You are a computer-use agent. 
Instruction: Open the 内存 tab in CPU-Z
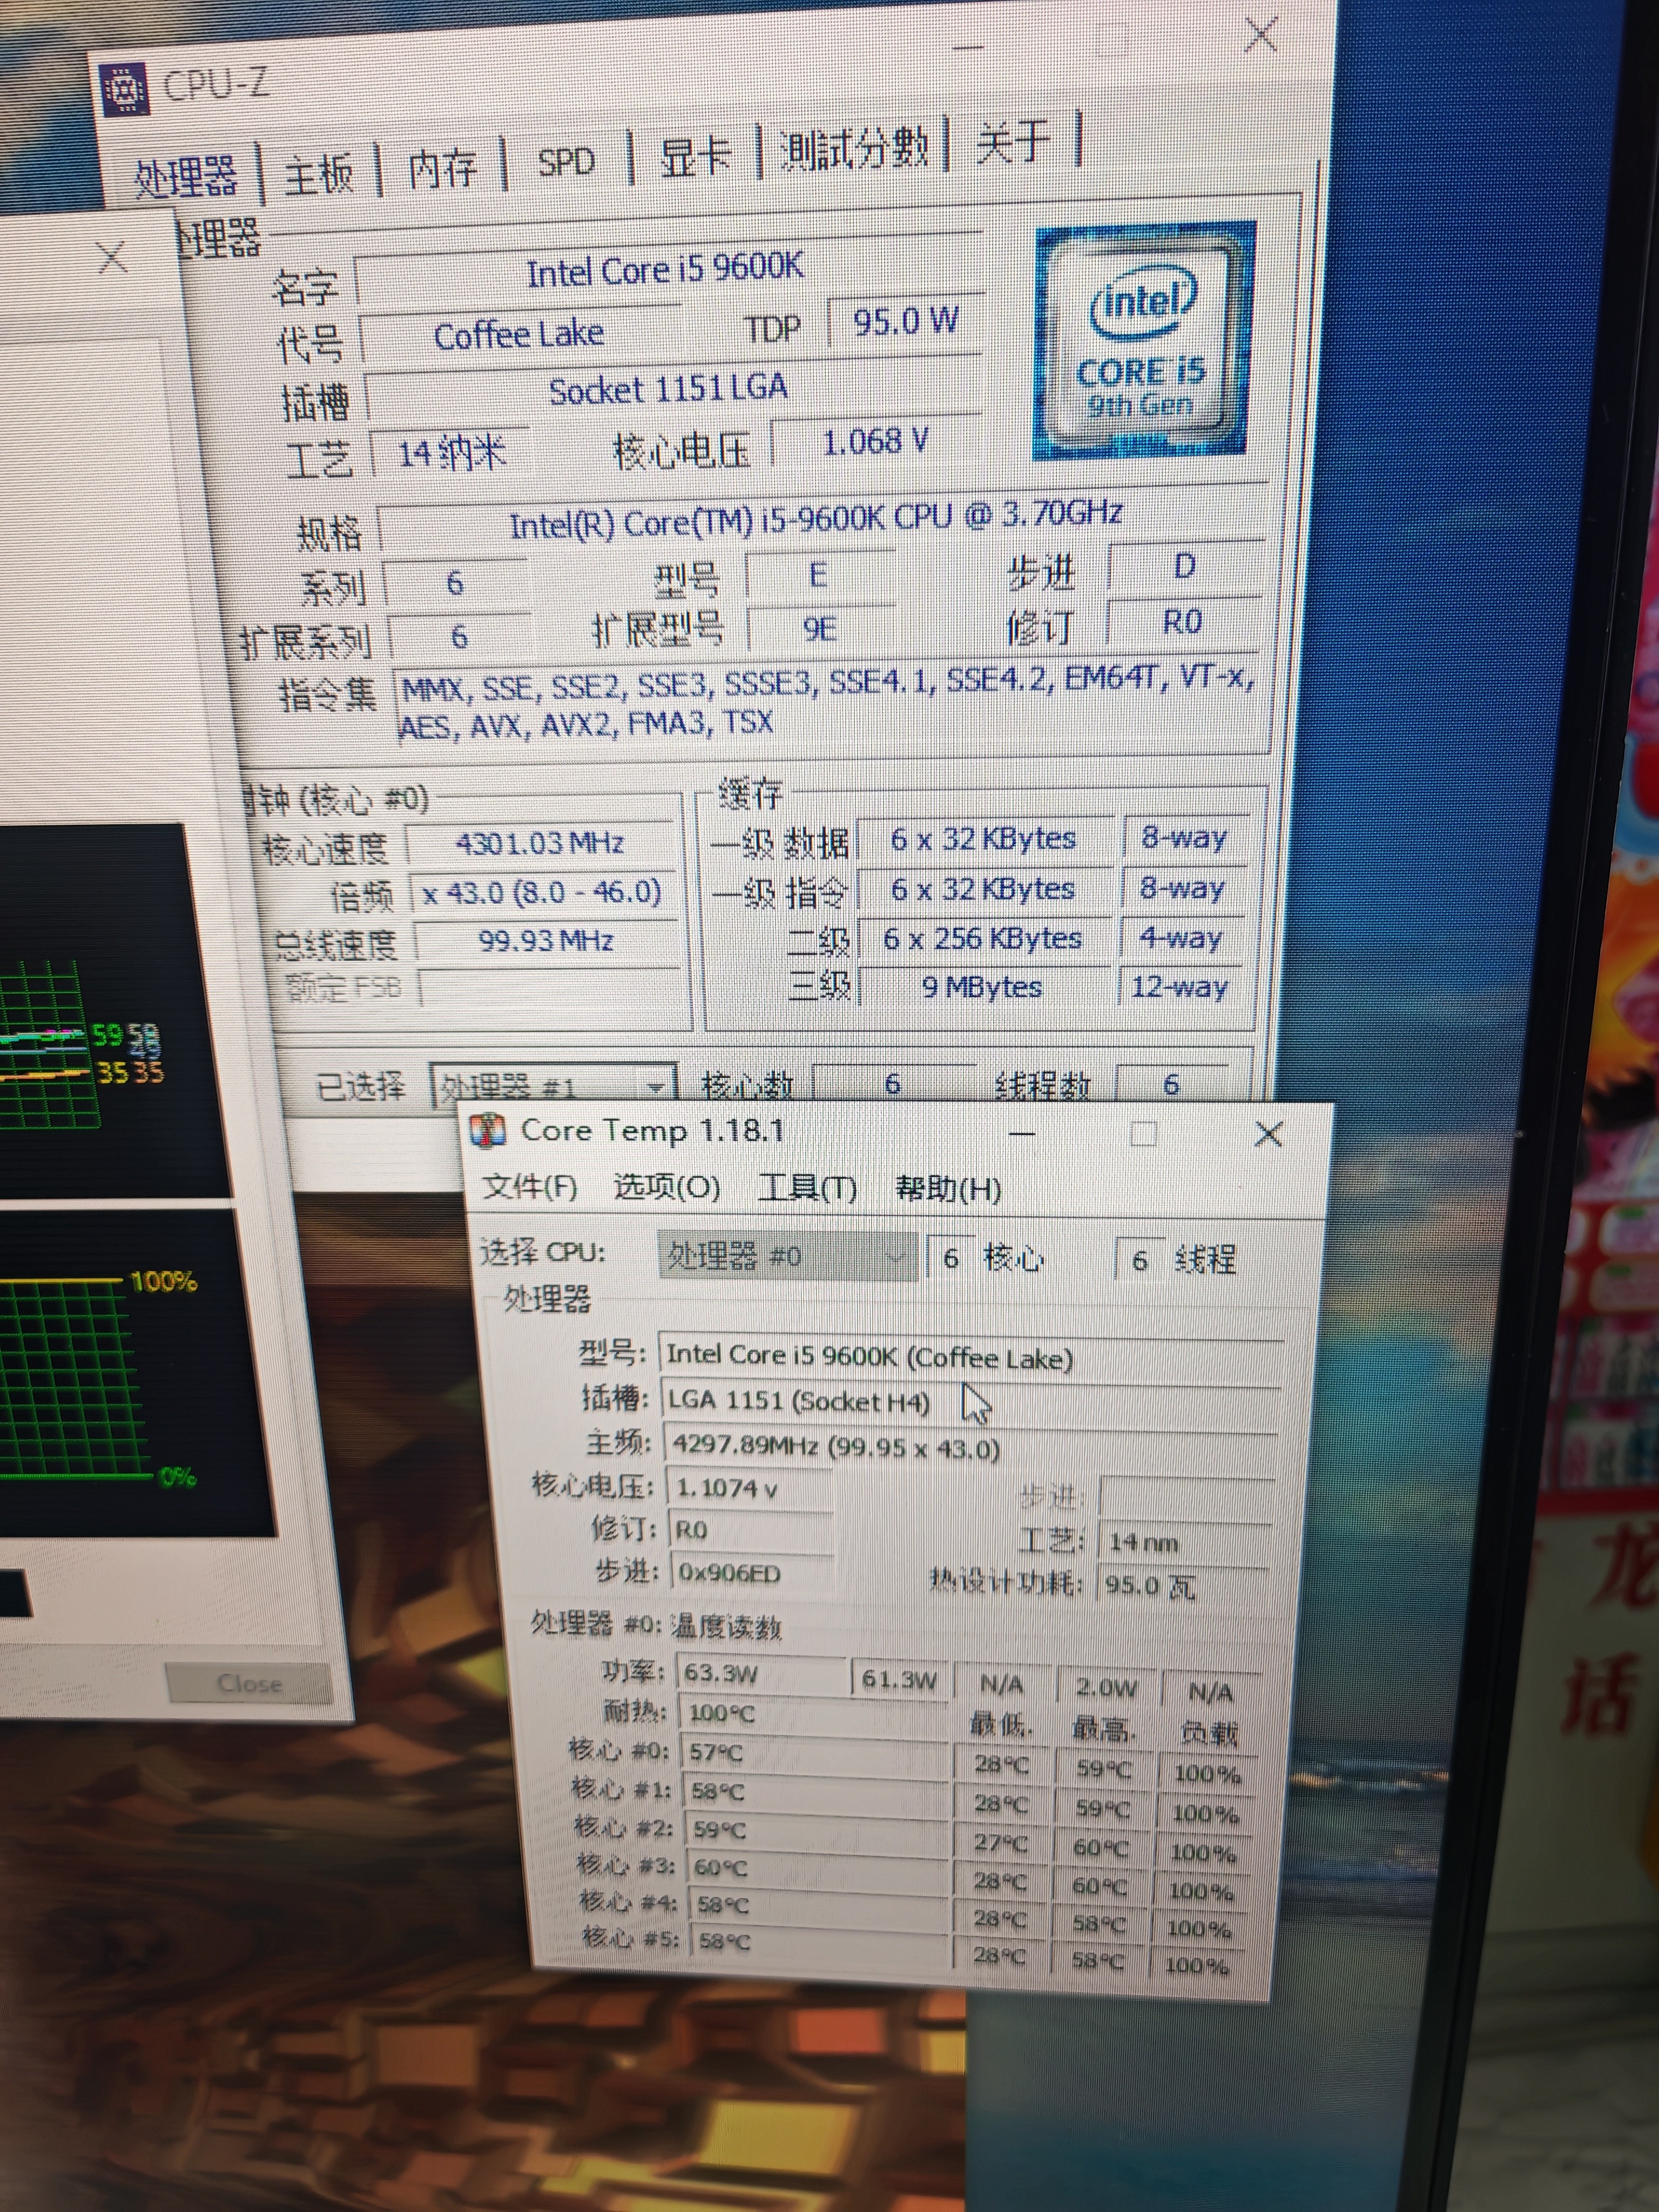[x=442, y=168]
